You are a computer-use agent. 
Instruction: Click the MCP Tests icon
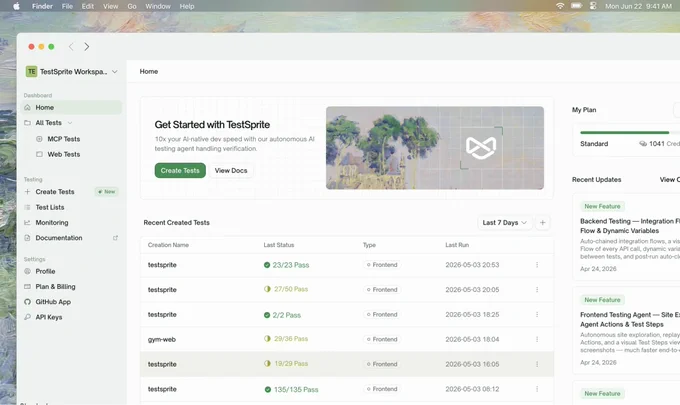click(x=39, y=139)
